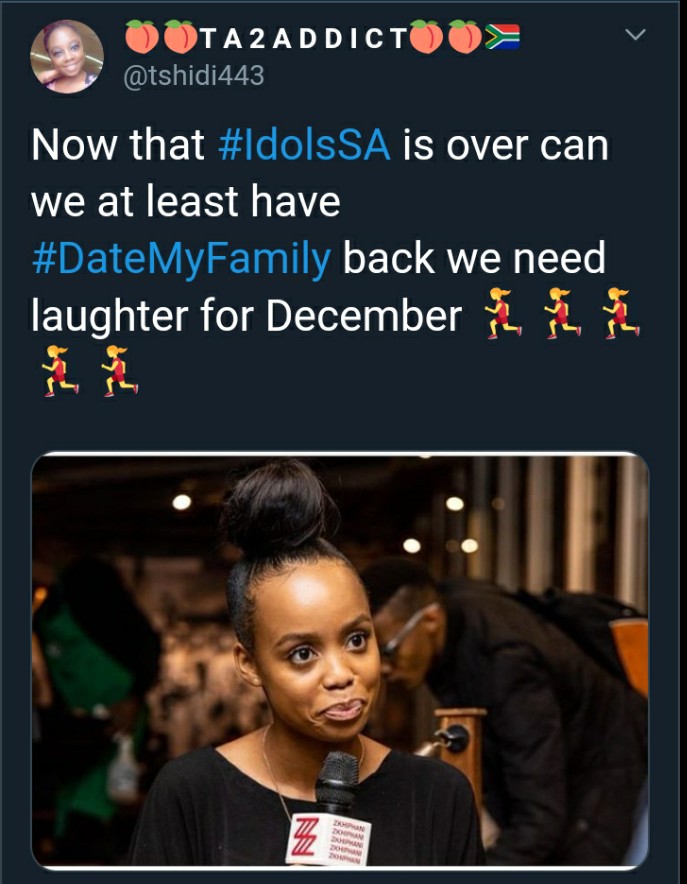Screen dimensions: 687x884
Task: Click the second peach emoji before TA2ADDICT
Action: tap(180, 37)
